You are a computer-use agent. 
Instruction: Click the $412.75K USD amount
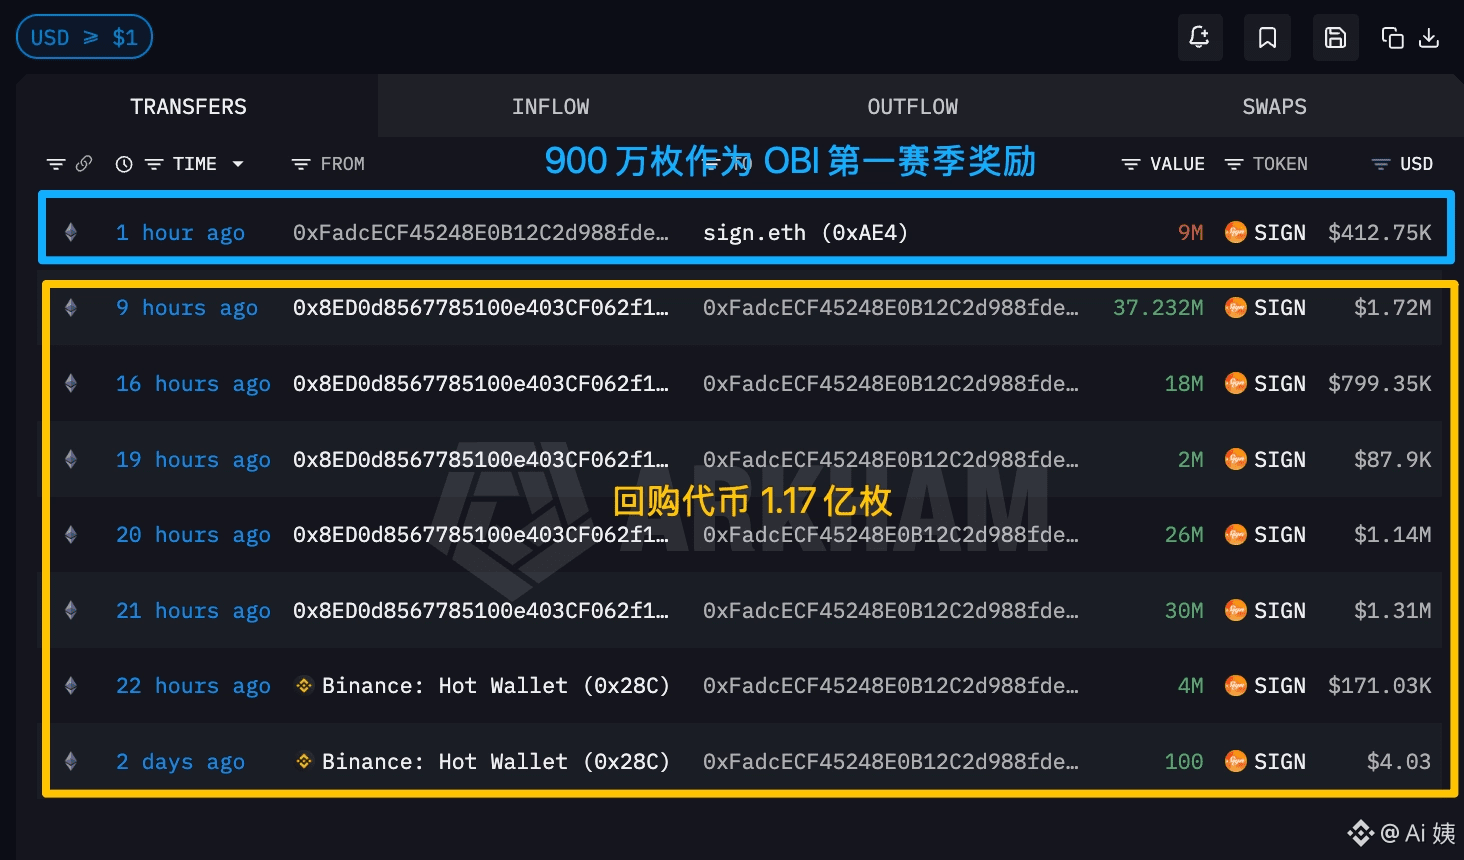tap(1379, 232)
